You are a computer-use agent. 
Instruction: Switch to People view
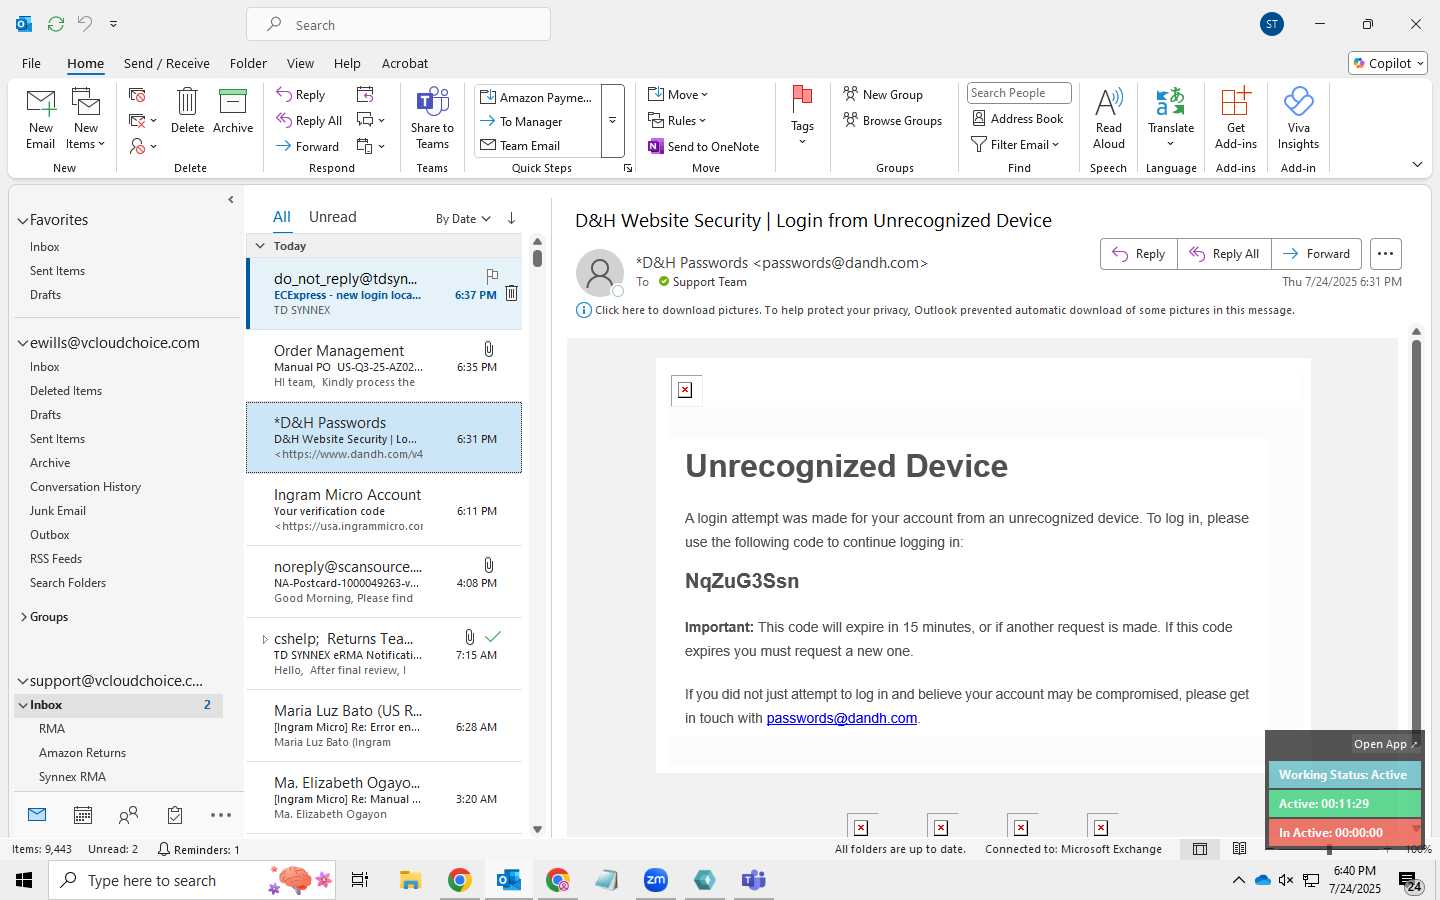click(128, 816)
